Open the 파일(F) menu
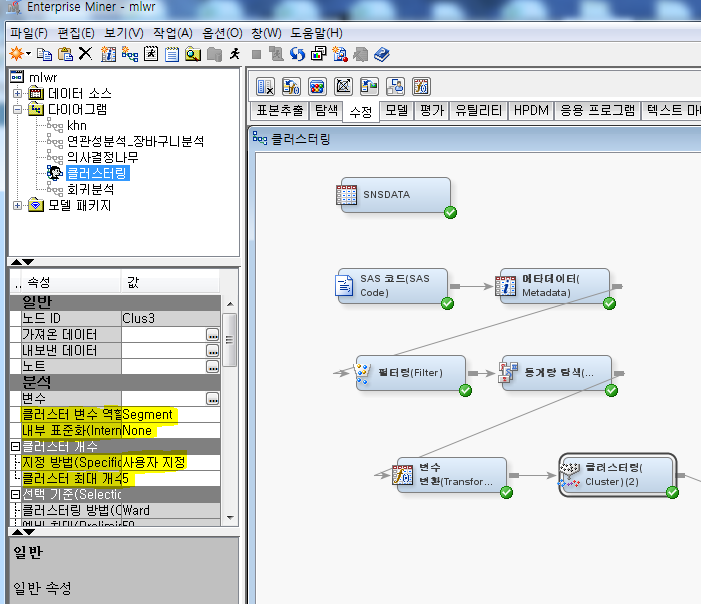 [29, 33]
